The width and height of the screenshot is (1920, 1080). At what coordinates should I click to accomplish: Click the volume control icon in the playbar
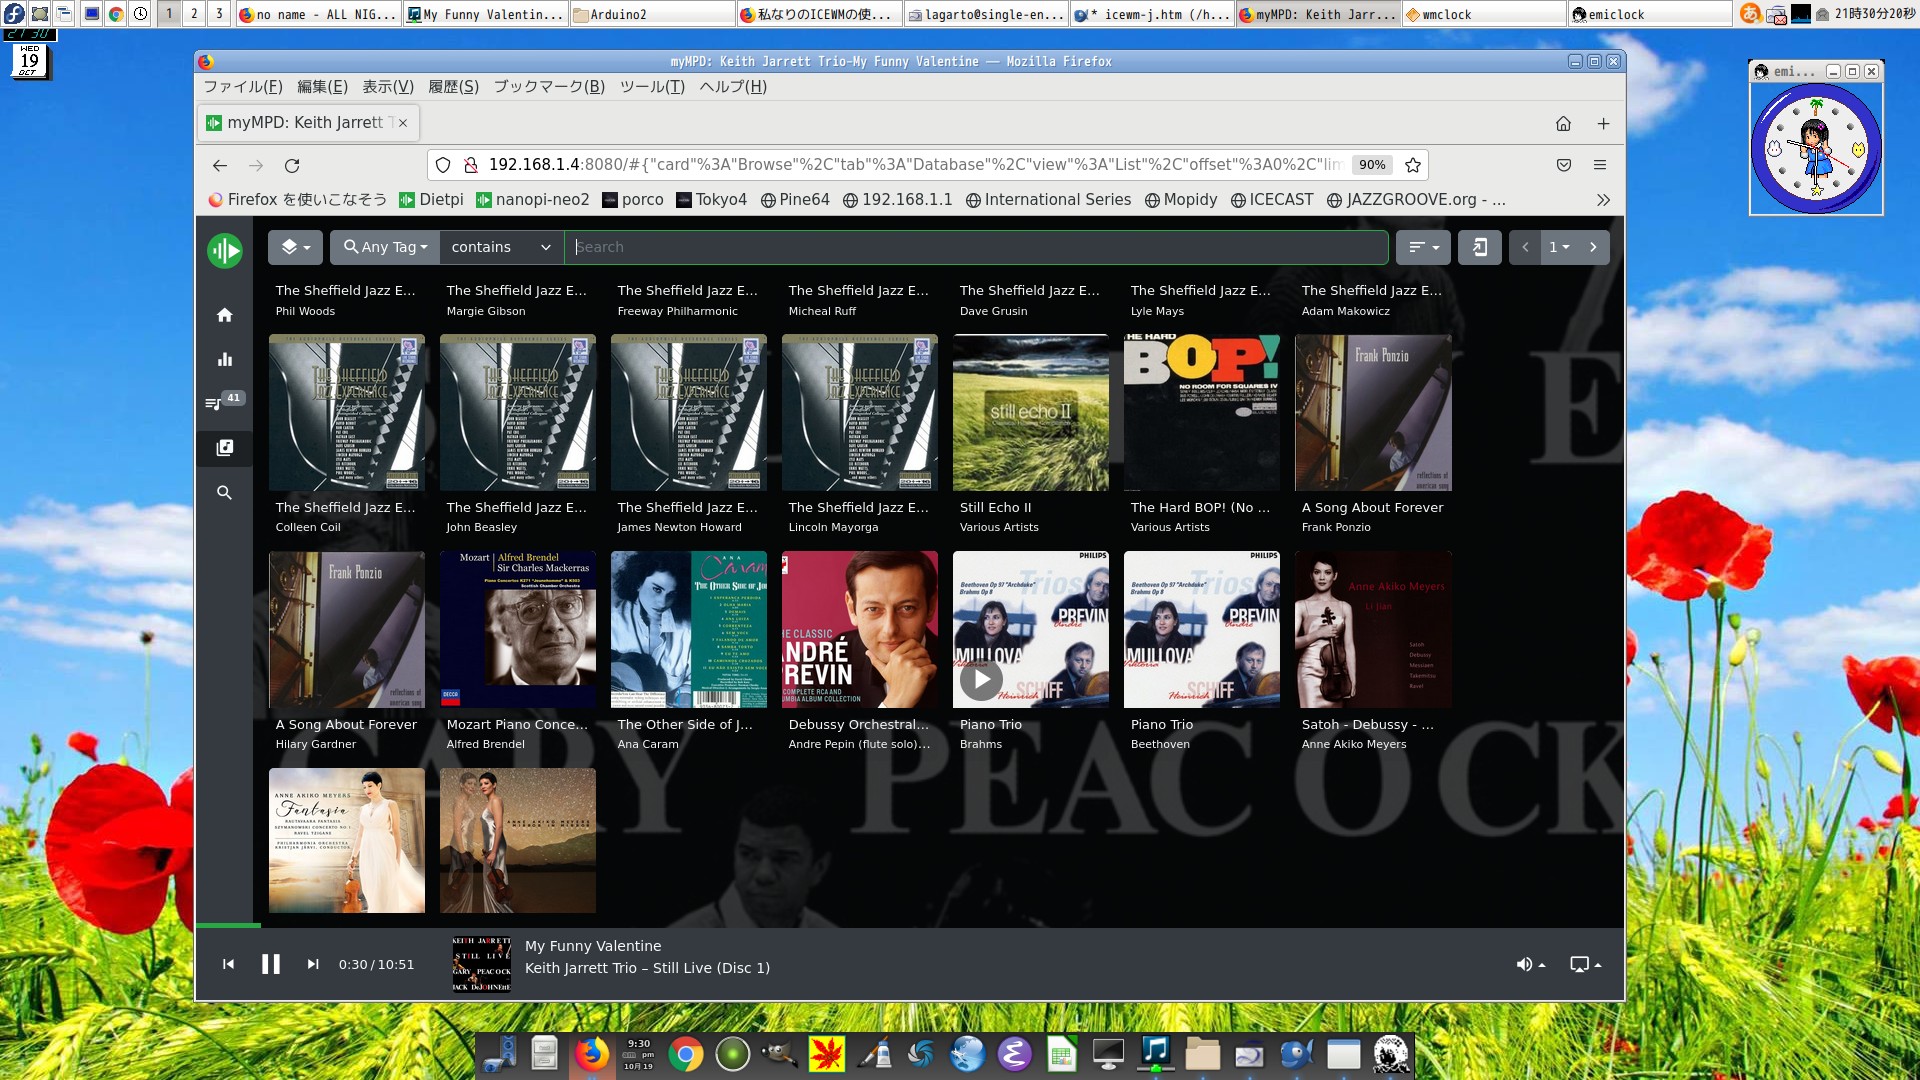1525,964
